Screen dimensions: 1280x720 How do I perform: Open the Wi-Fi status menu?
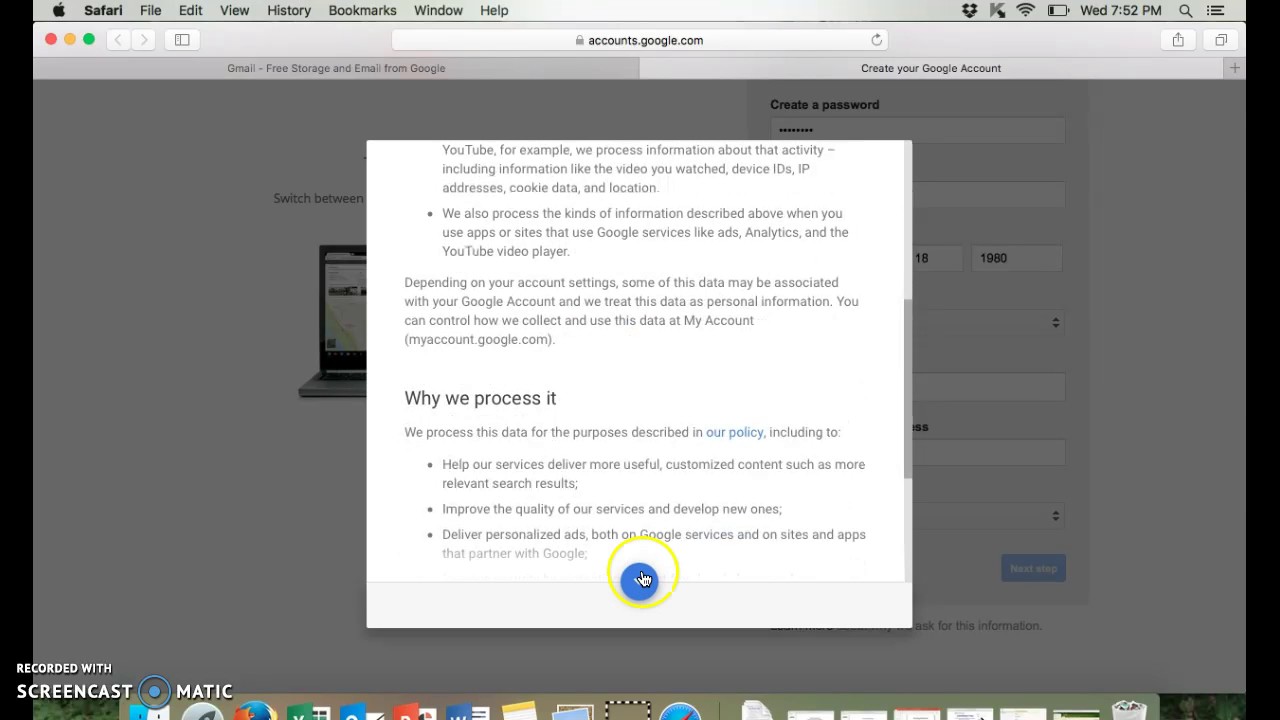[1026, 10]
